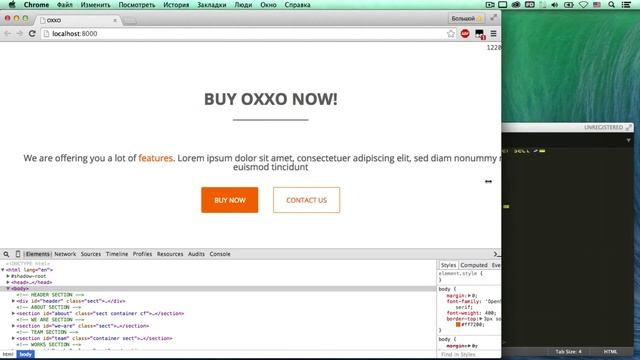
Task: Open the Закладки menu
Action: click(x=211, y=5)
